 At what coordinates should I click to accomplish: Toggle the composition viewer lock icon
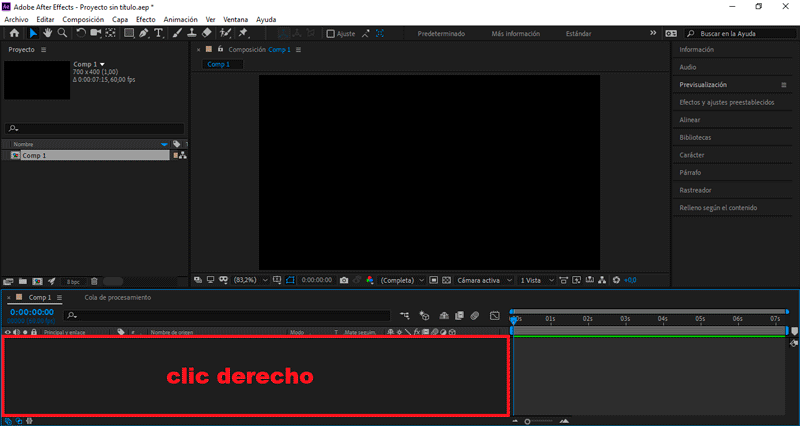point(220,49)
